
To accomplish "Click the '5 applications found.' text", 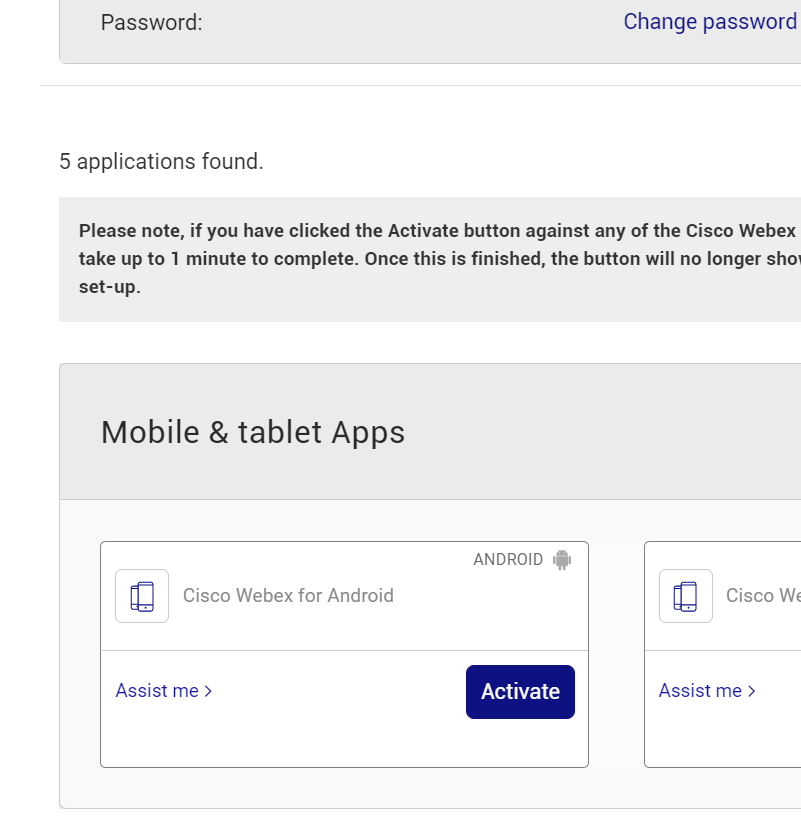I will click(161, 161).
